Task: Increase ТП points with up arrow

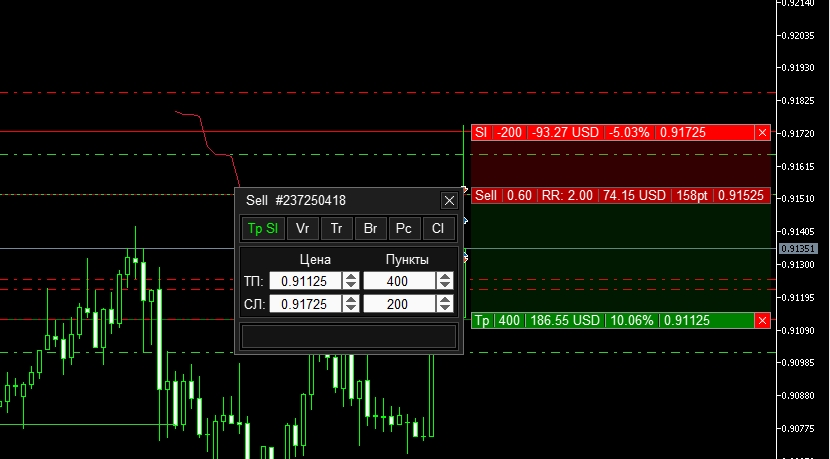Action: point(445,276)
